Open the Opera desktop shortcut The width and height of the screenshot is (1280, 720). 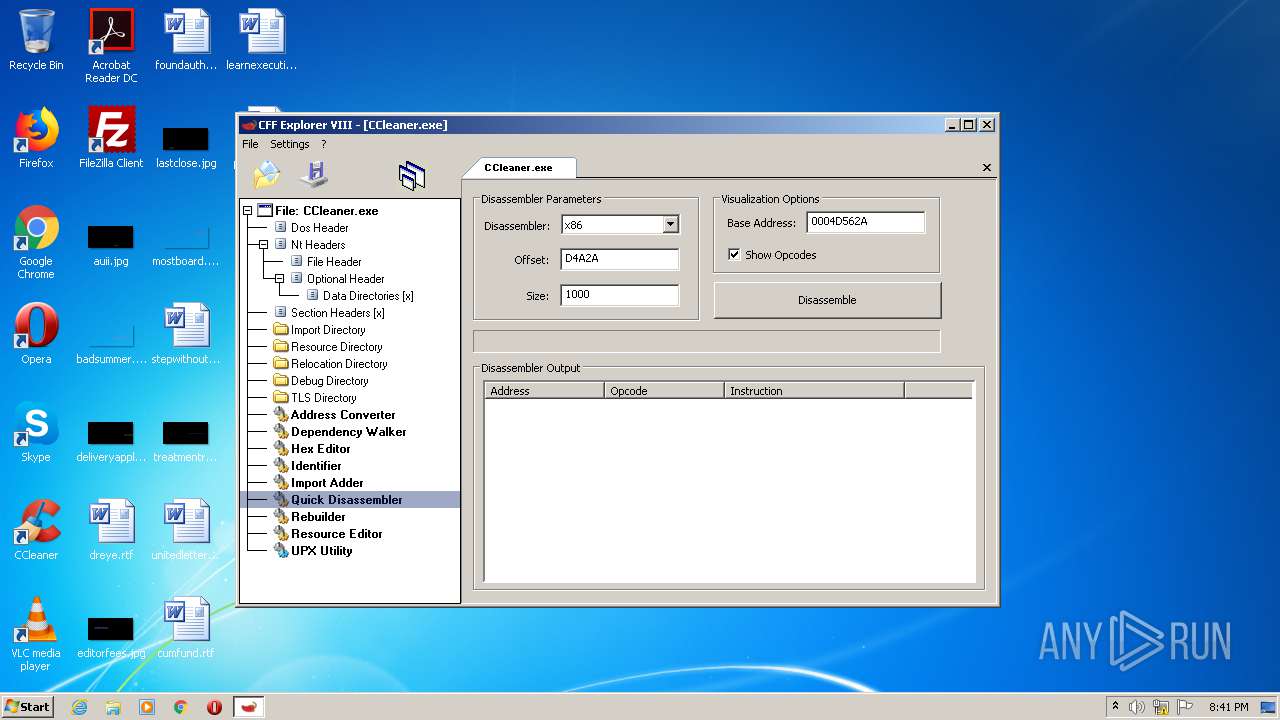point(36,334)
